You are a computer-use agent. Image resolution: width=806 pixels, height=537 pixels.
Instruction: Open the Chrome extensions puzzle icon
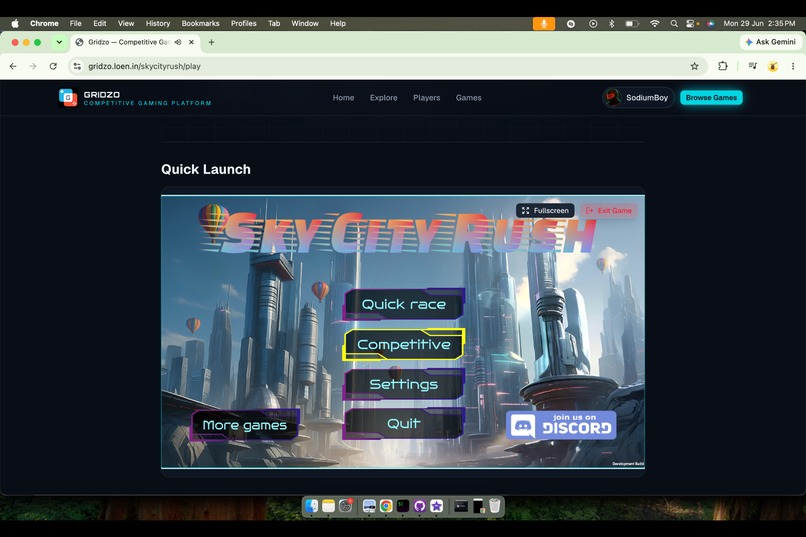pos(723,66)
